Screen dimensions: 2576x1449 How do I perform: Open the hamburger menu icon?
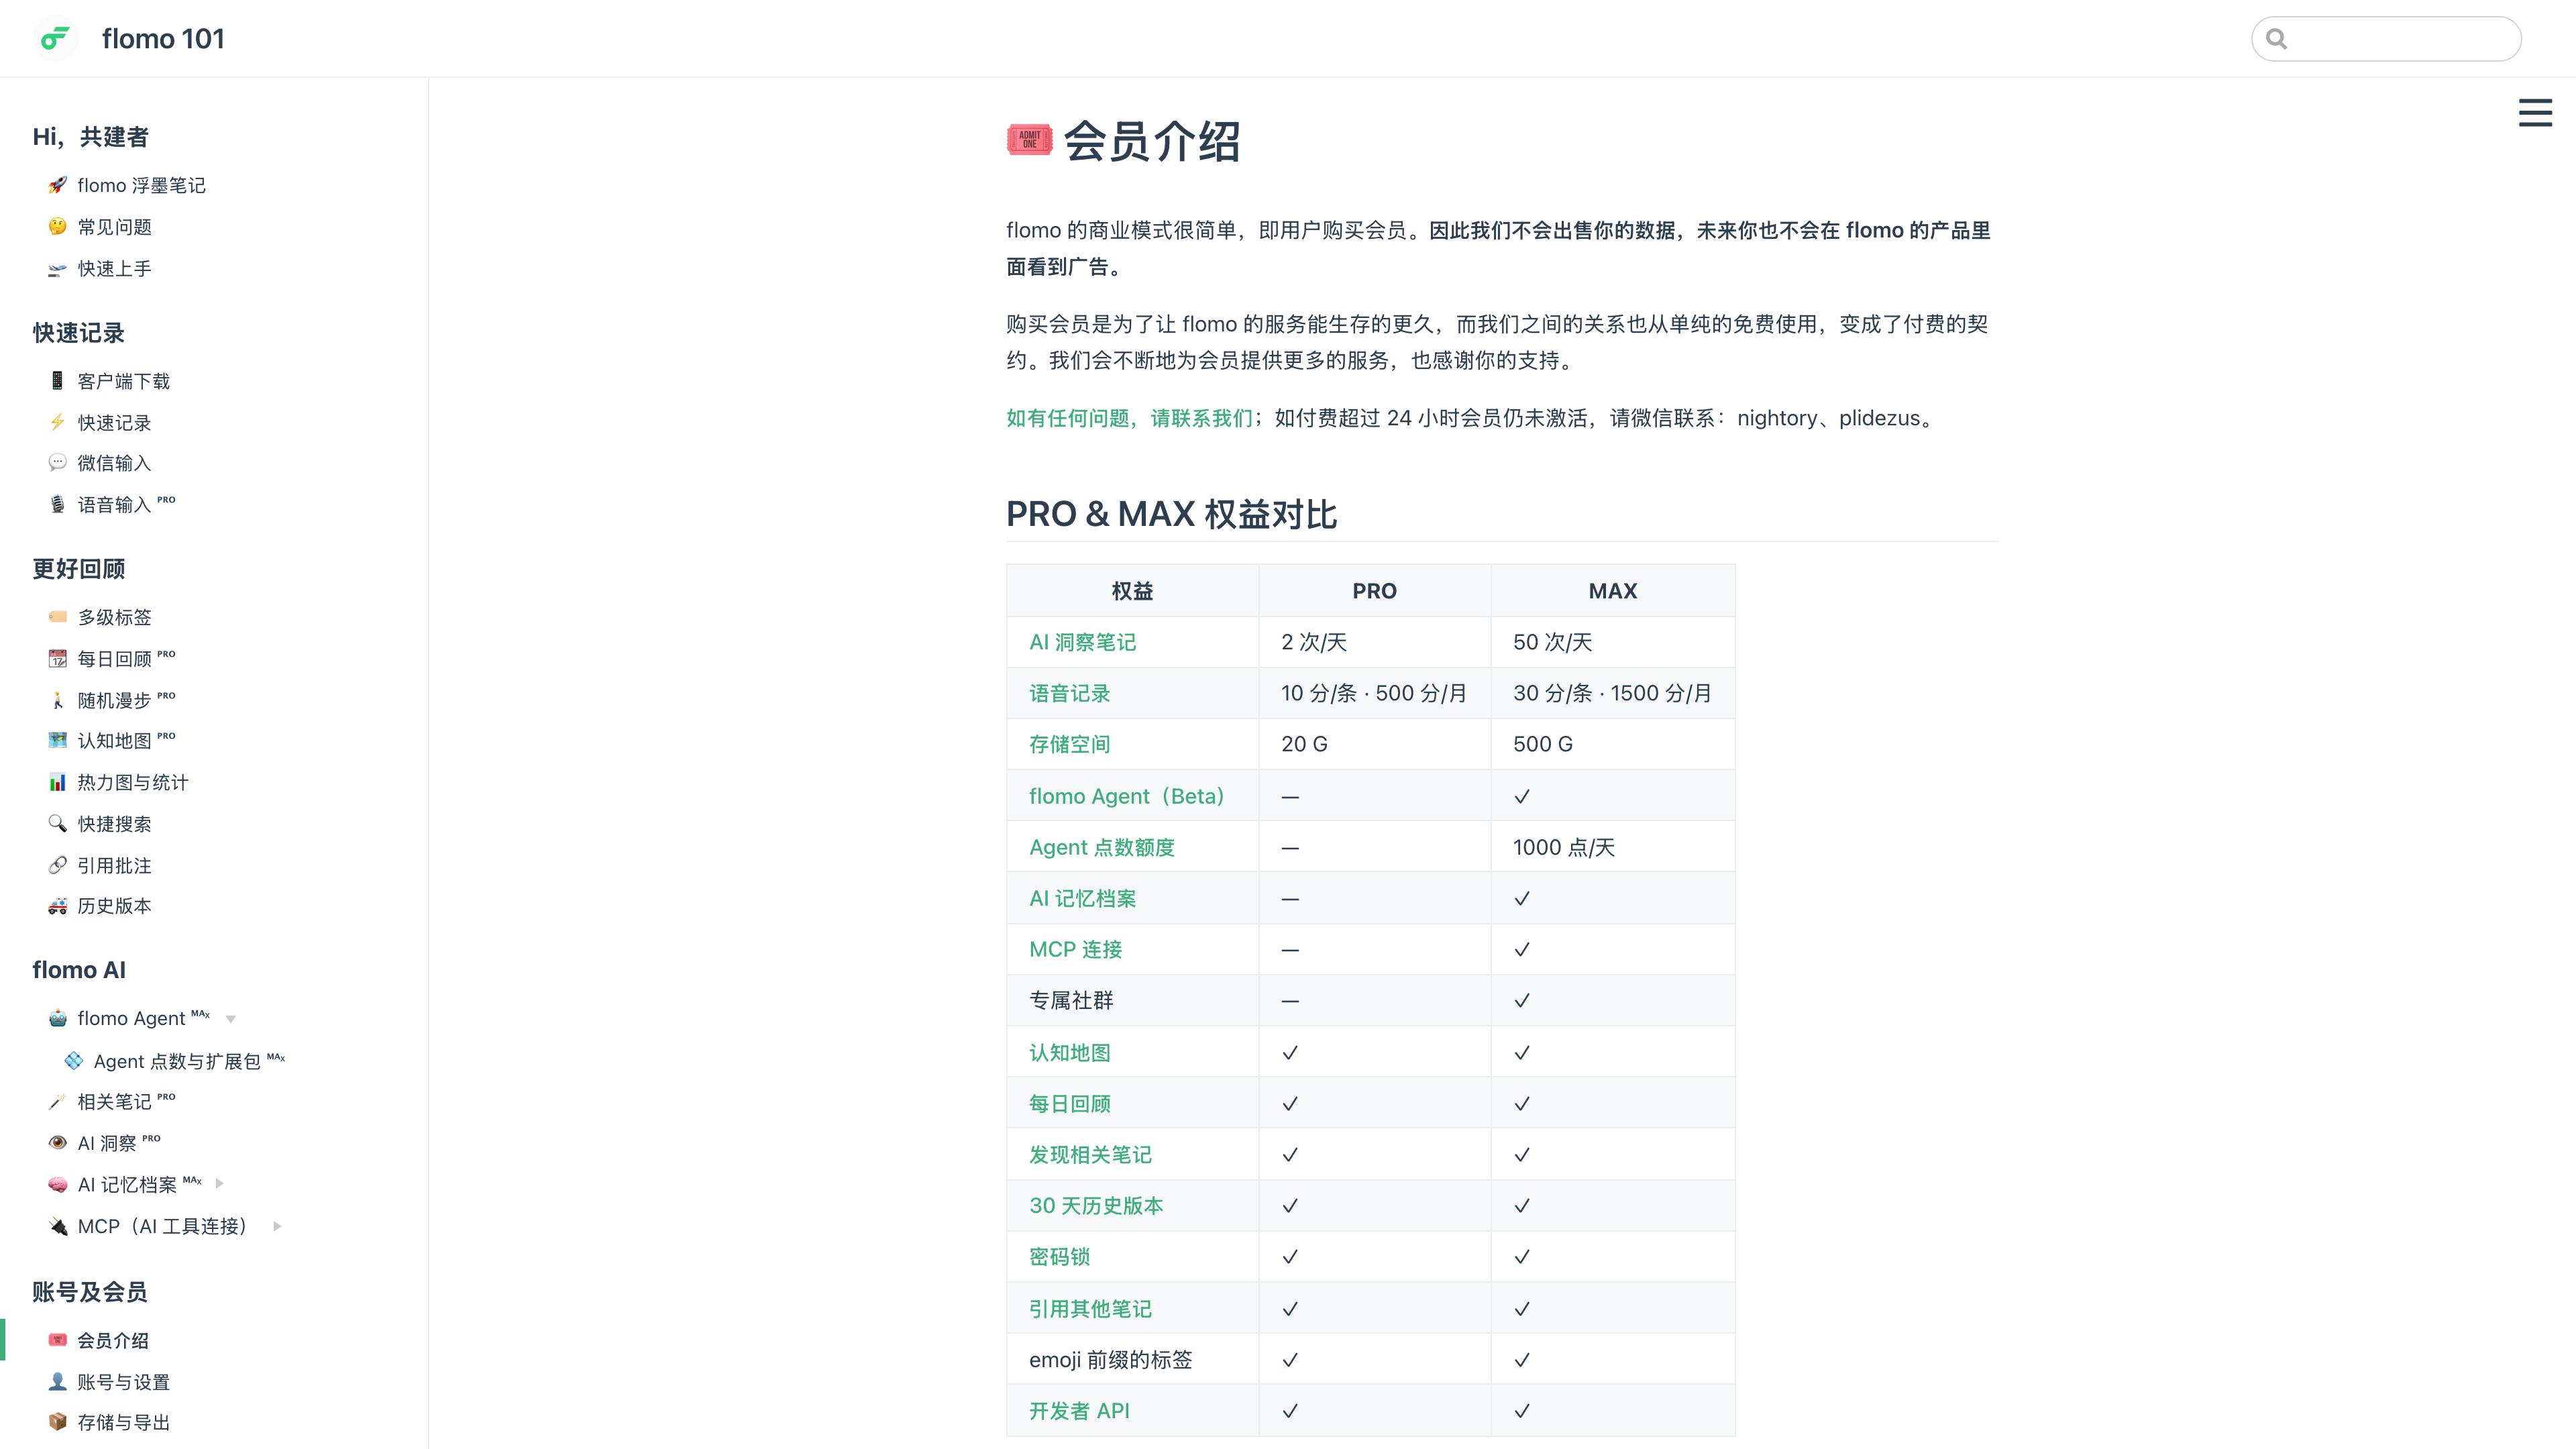(2535, 112)
